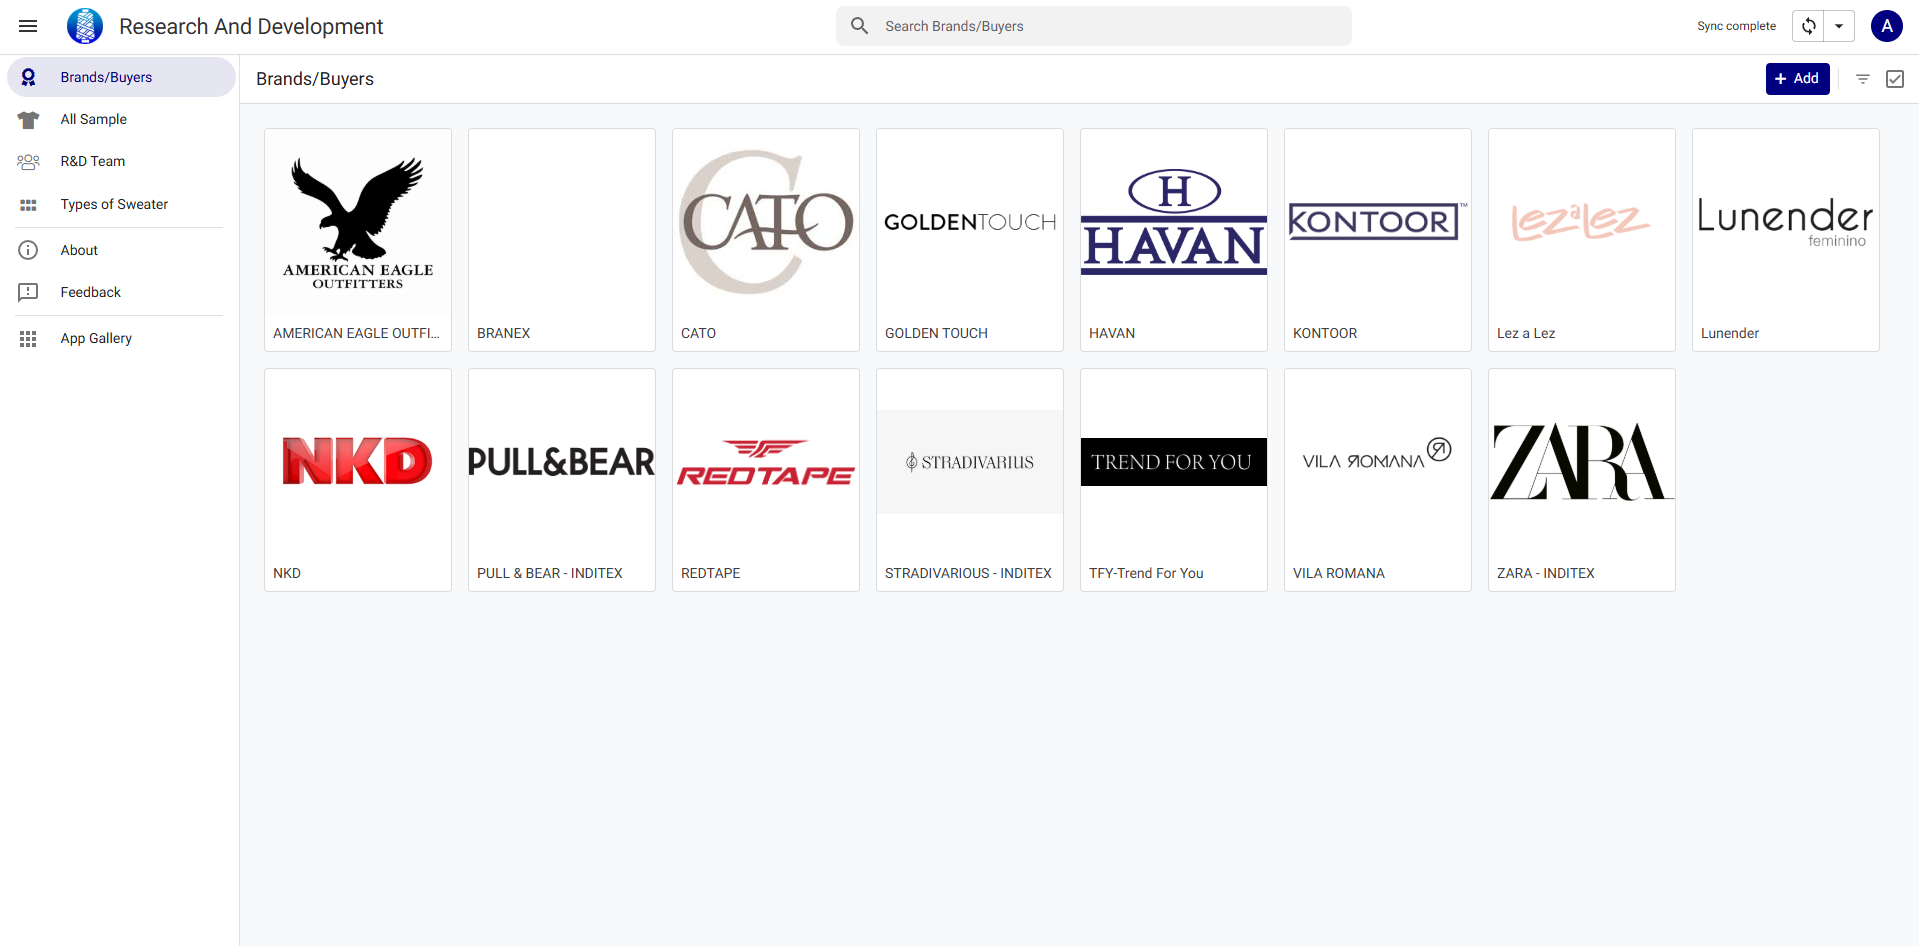Click the Research And Development app logo
1919x946 pixels.
click(85, 26)
